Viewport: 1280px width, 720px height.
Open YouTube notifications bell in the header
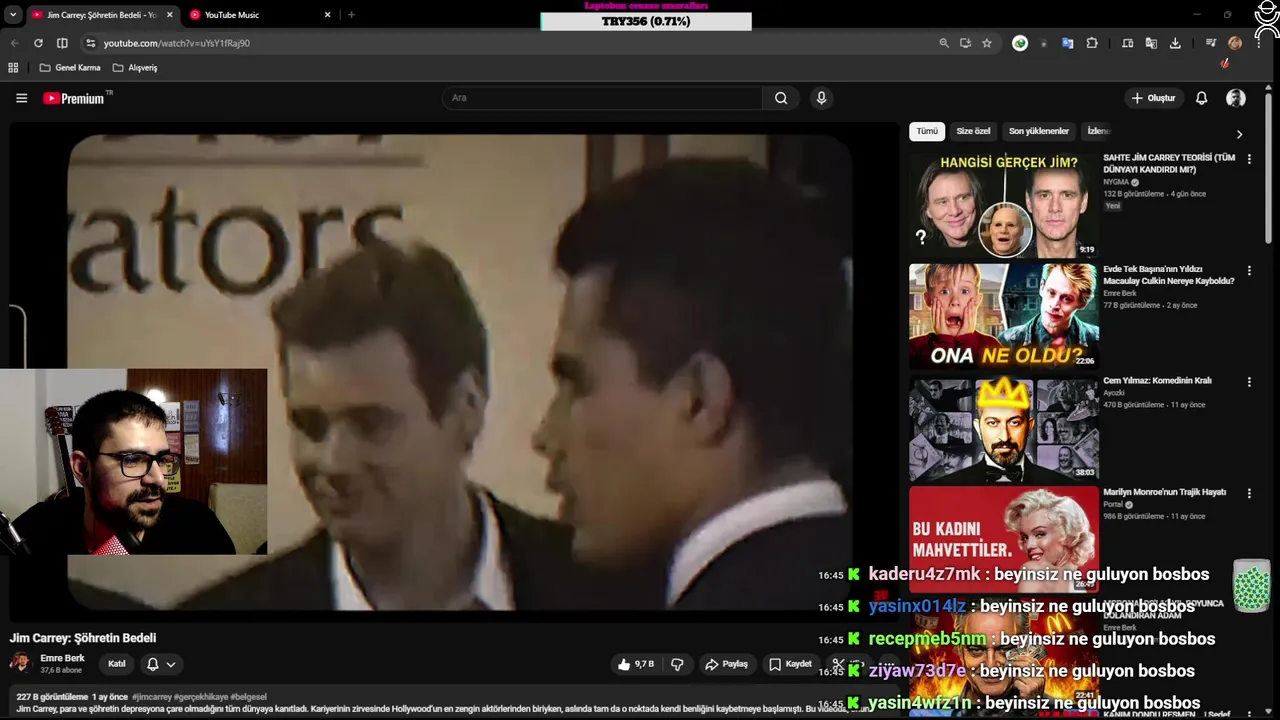(x=1201, y=98)
